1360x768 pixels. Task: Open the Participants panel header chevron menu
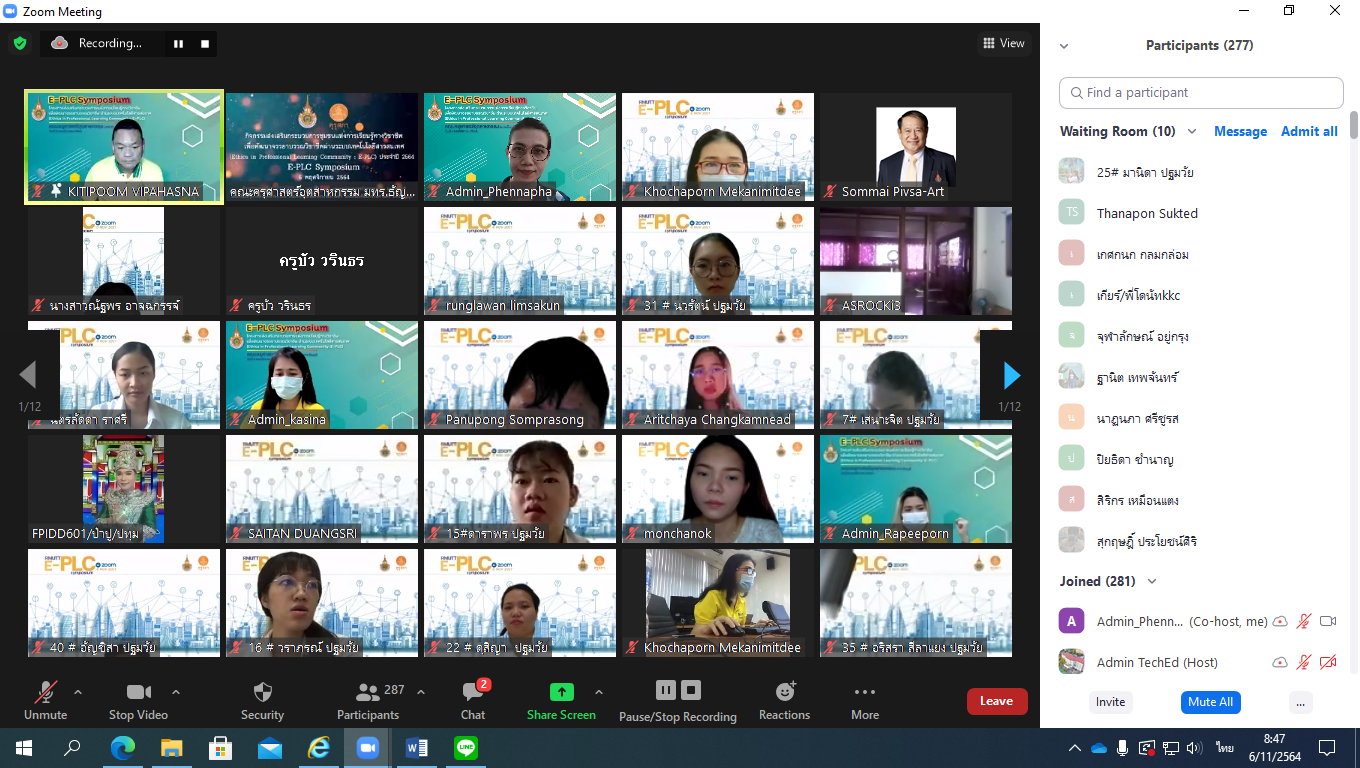tap(1064, 45)
